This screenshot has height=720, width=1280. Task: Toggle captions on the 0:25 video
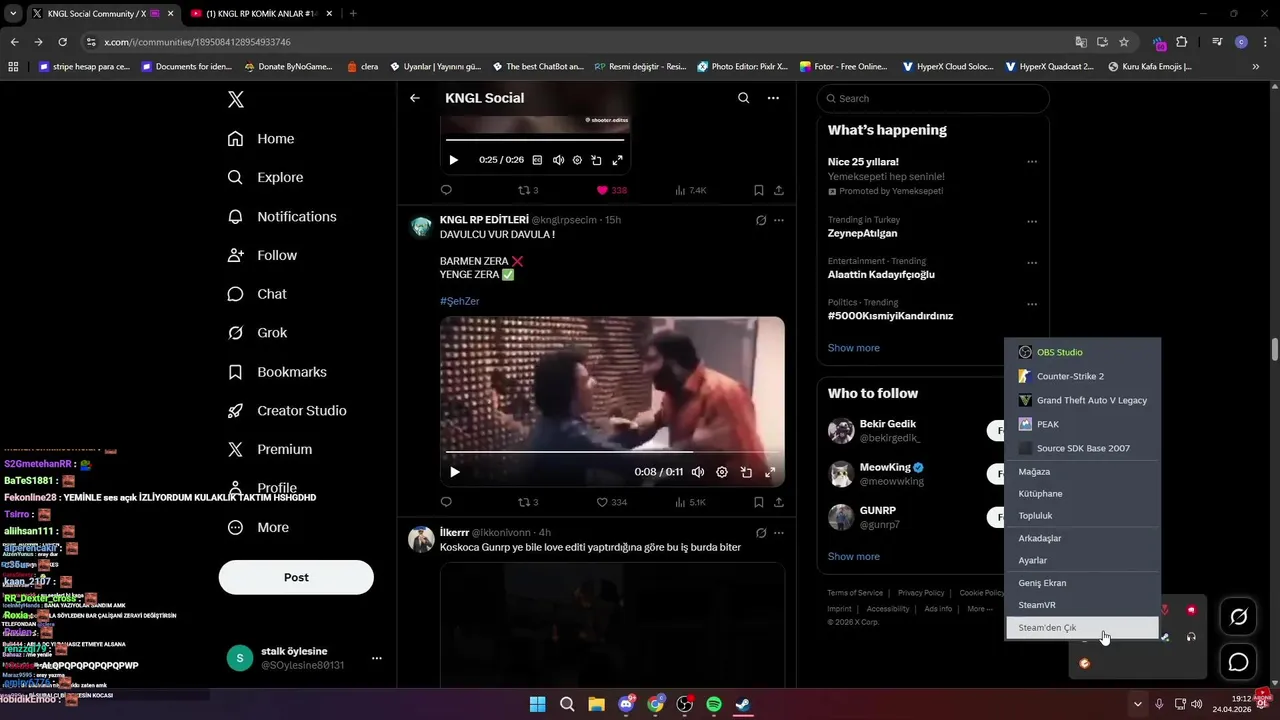click(537, 160)
